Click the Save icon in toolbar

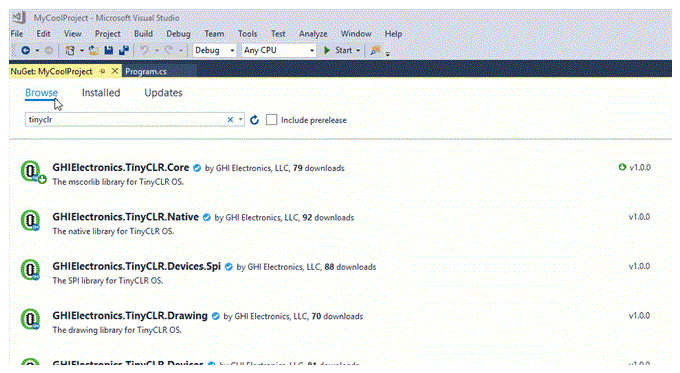point(108,50)
